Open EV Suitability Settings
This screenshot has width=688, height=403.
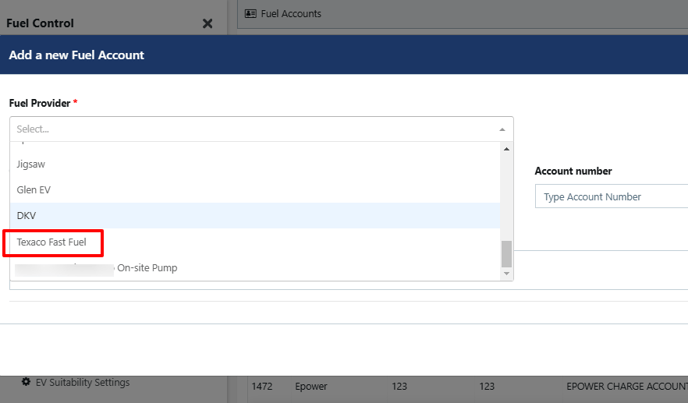coord(82,382)
